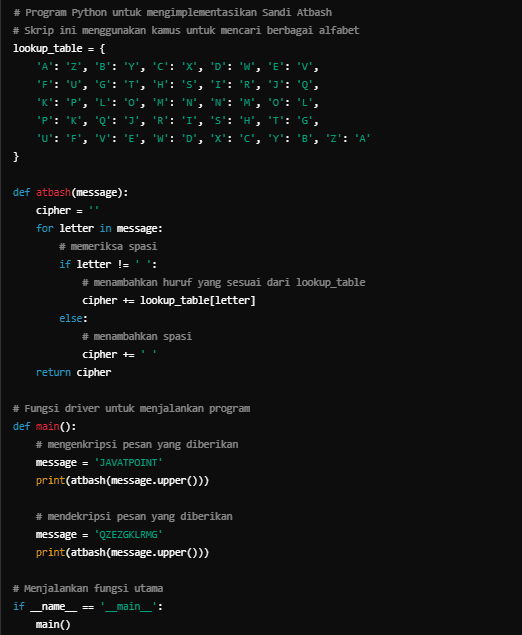This screenshot has width=522, height=635.
Task: Click the 'for letter in message:' line
Action: click(x=99, y=228)
